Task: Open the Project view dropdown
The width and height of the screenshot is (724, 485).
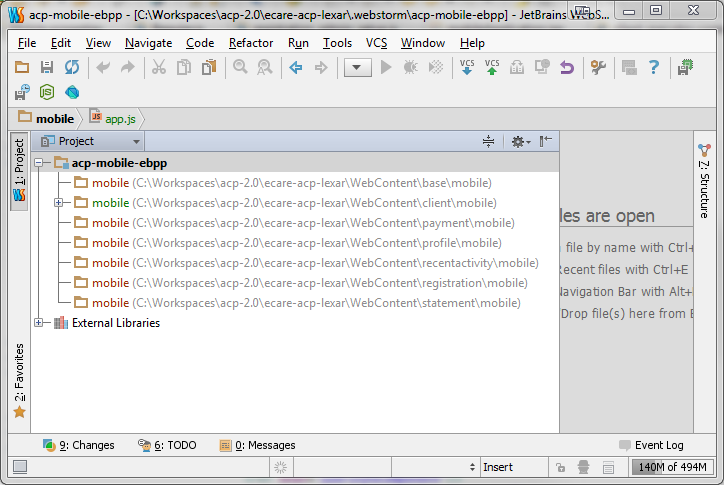Action: pos(89,141)
